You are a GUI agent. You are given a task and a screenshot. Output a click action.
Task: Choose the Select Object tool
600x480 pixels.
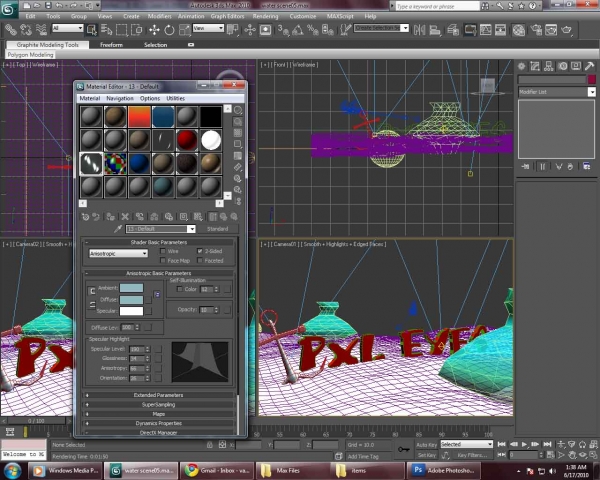point(92,30)
